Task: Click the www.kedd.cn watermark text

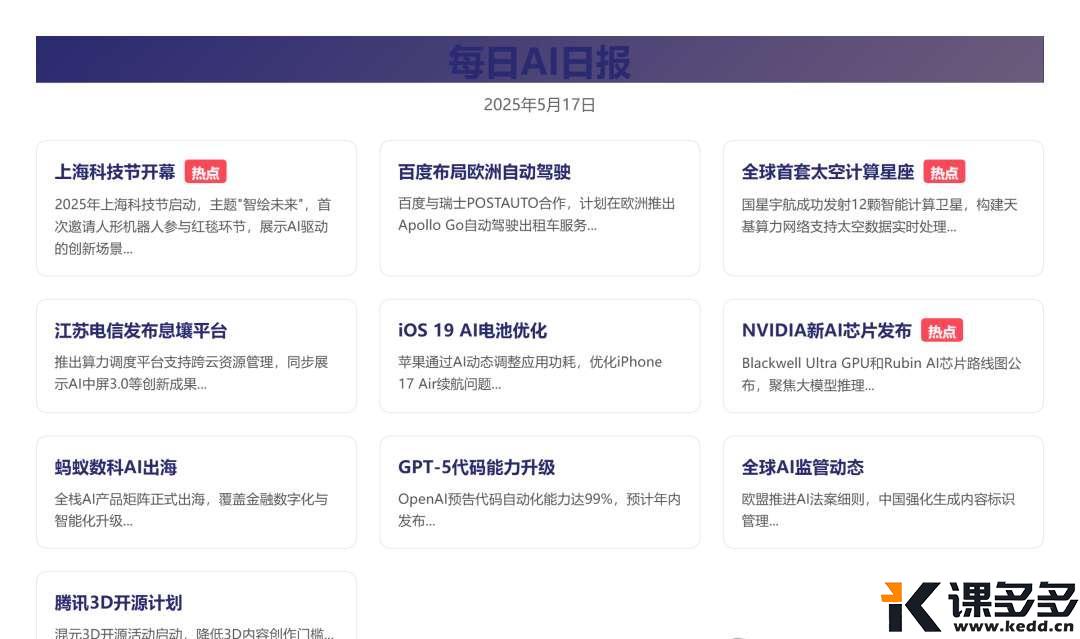Action: (1013, 628)
